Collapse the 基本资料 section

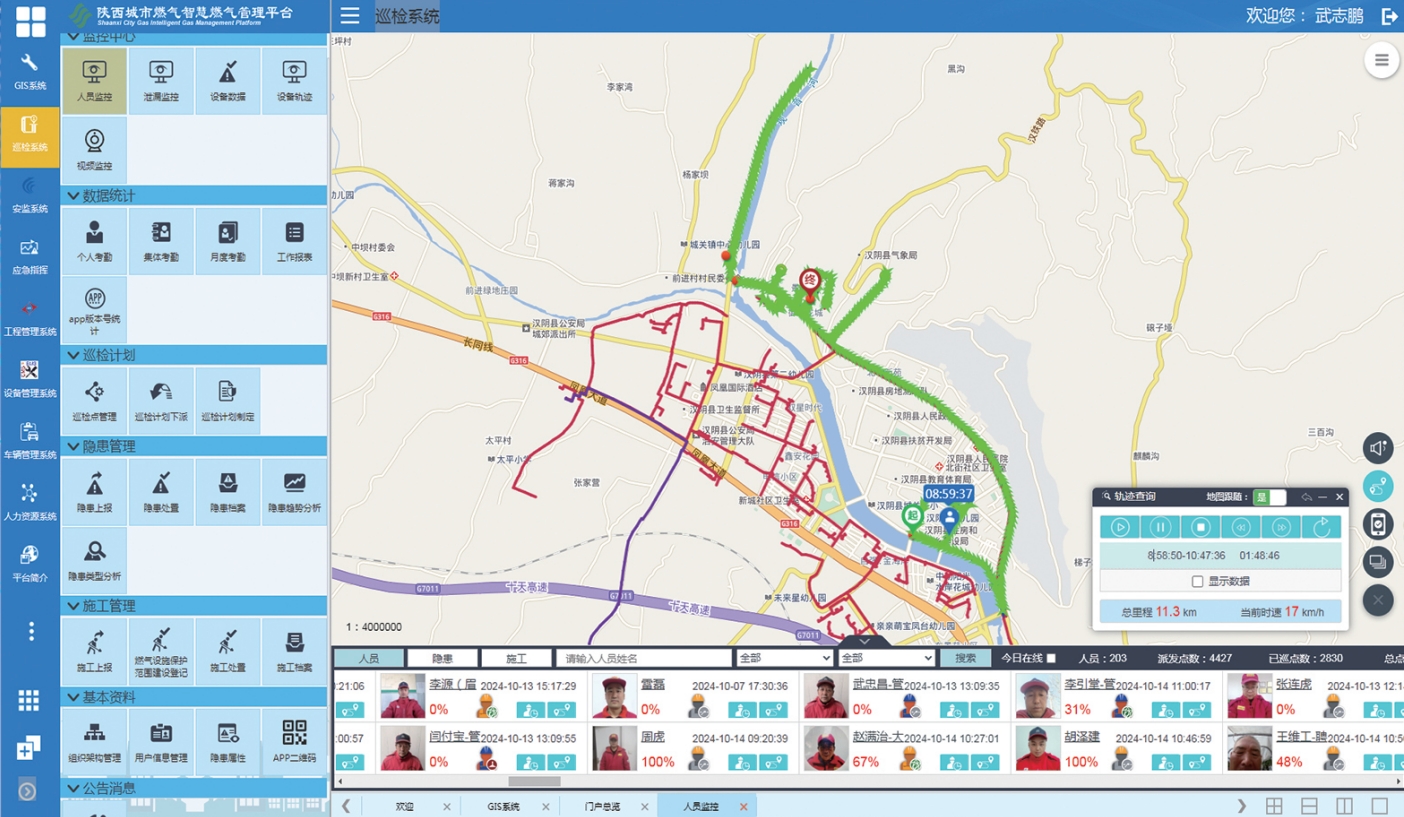(x=194, y=697)
